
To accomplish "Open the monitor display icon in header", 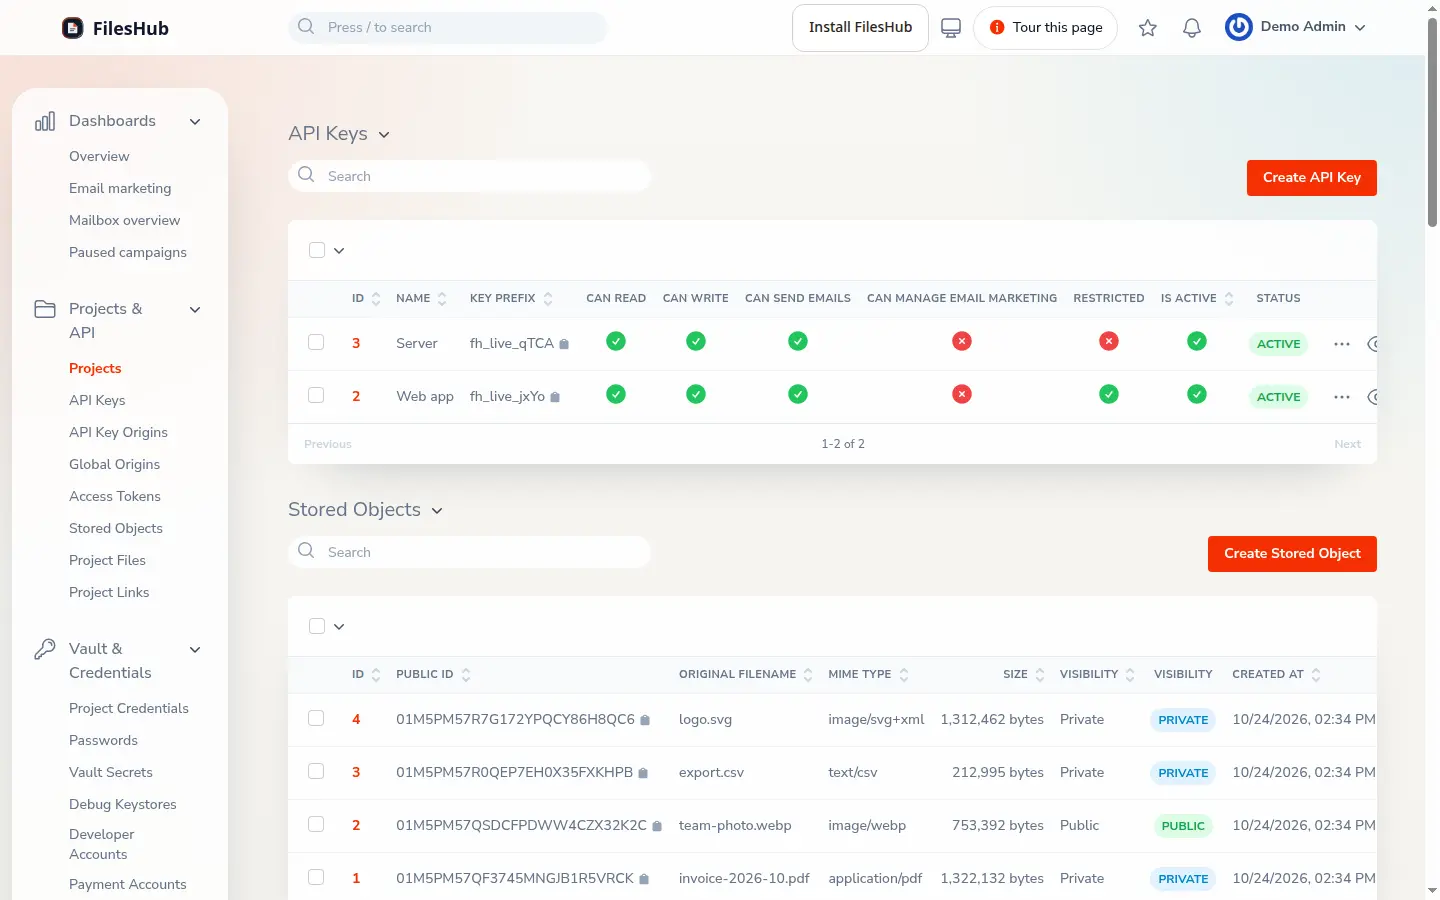I will pyautogui.click(x=951, y=28).
